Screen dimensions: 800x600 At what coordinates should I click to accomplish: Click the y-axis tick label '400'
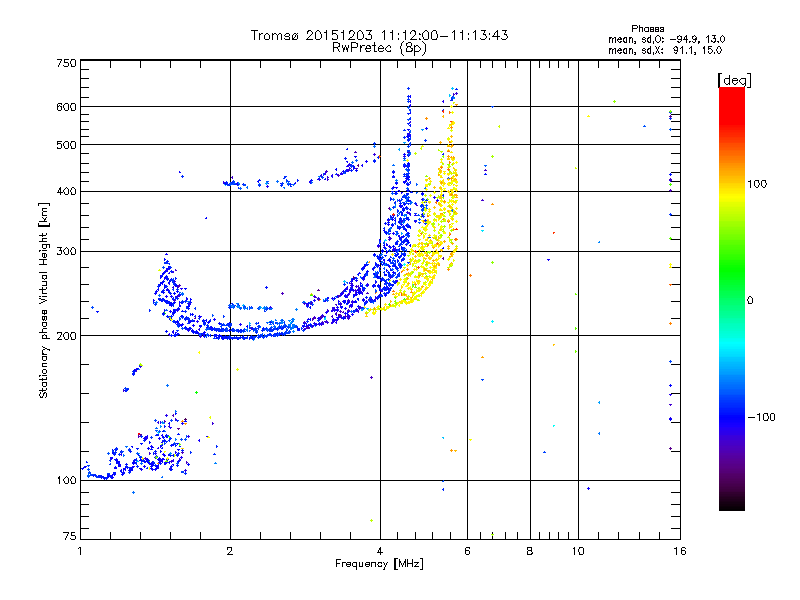pos(66,191)
